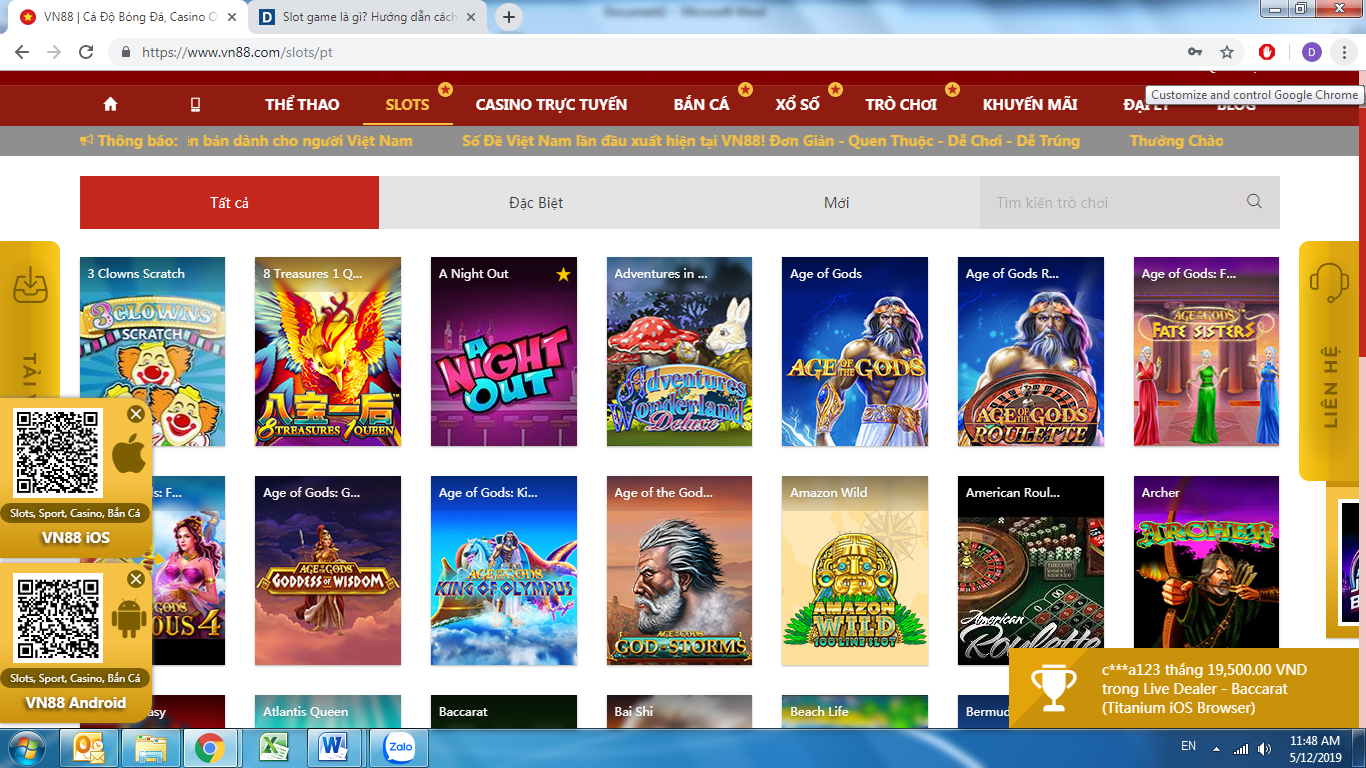Viewport: 1366px width, 768px height.
Task: Close the VN88 Android QR popup
Action: coord(136,579)
